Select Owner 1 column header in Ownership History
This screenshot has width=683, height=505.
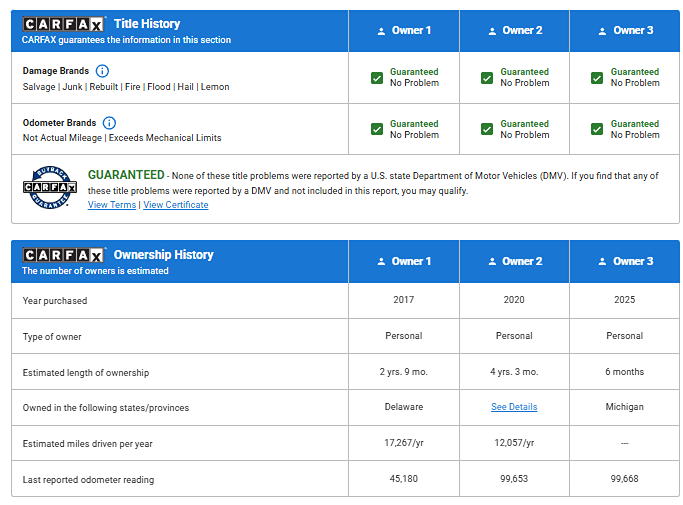[x=404, y=262]
